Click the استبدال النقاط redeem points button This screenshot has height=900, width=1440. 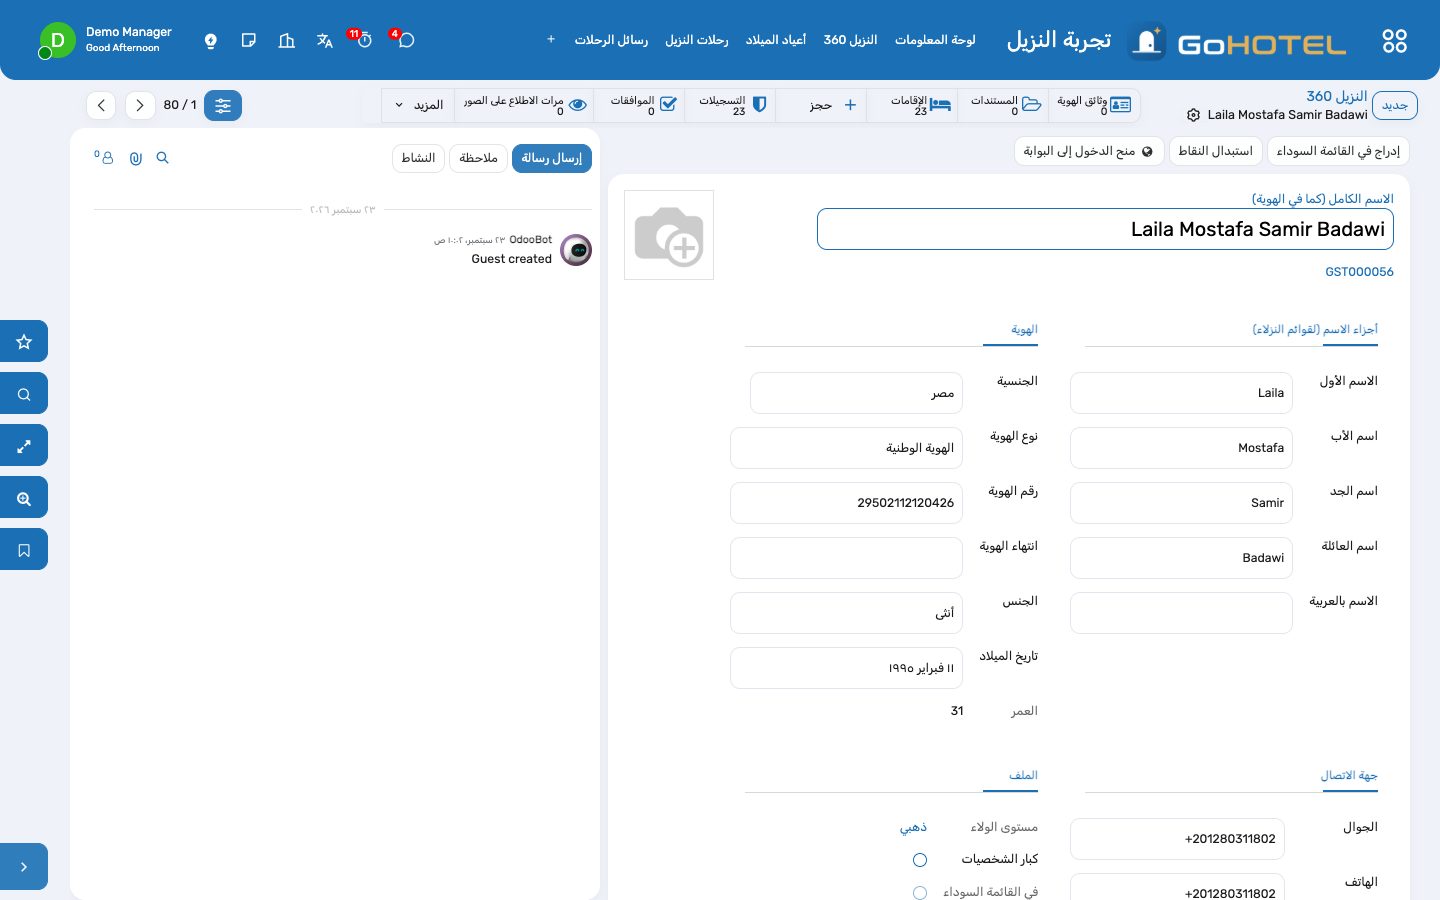[x=1215, y=151]
